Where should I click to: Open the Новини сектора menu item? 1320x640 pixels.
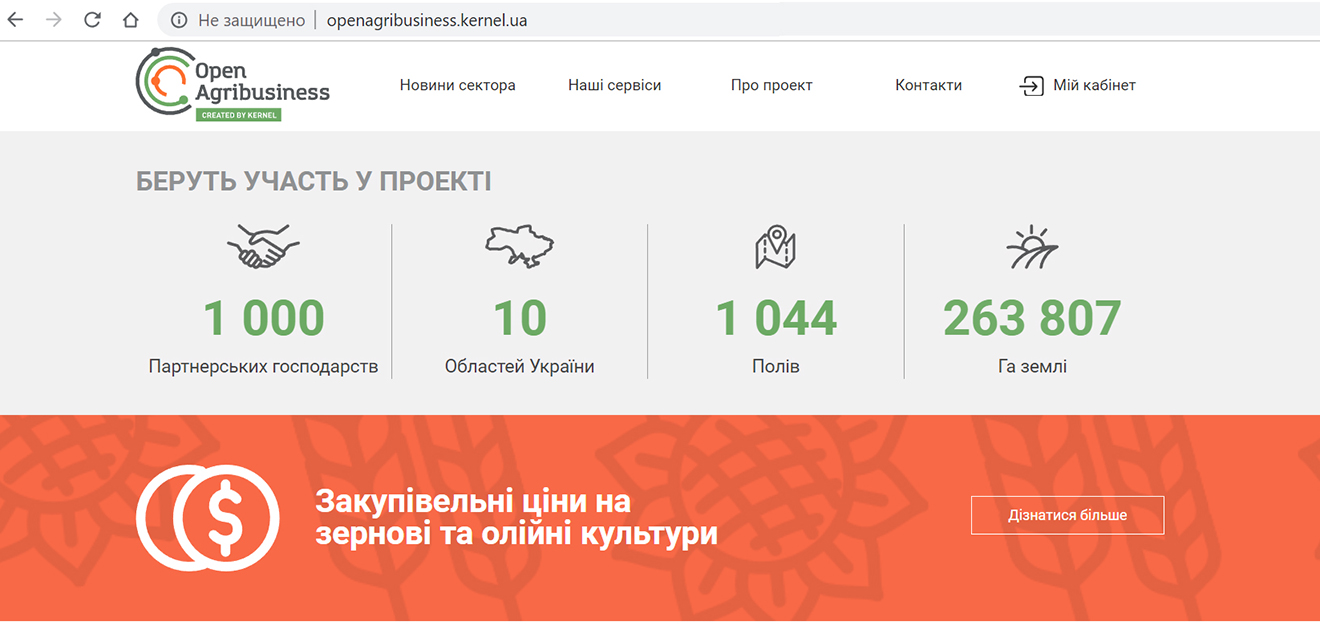click(458, 85)
